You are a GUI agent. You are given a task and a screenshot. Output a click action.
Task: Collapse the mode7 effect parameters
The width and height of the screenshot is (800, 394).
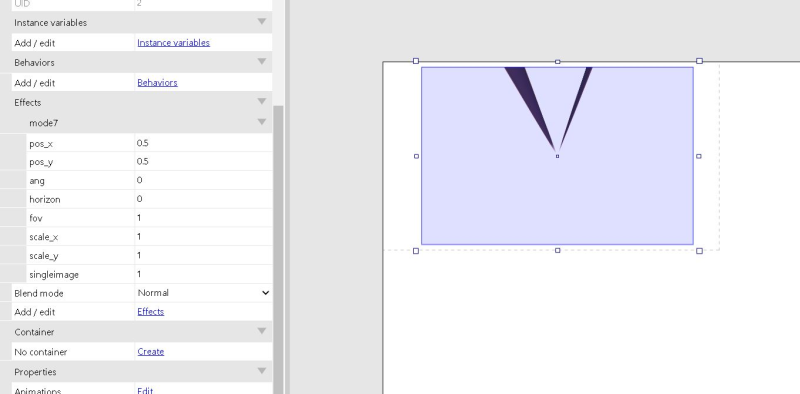click(x=262, y=122)
